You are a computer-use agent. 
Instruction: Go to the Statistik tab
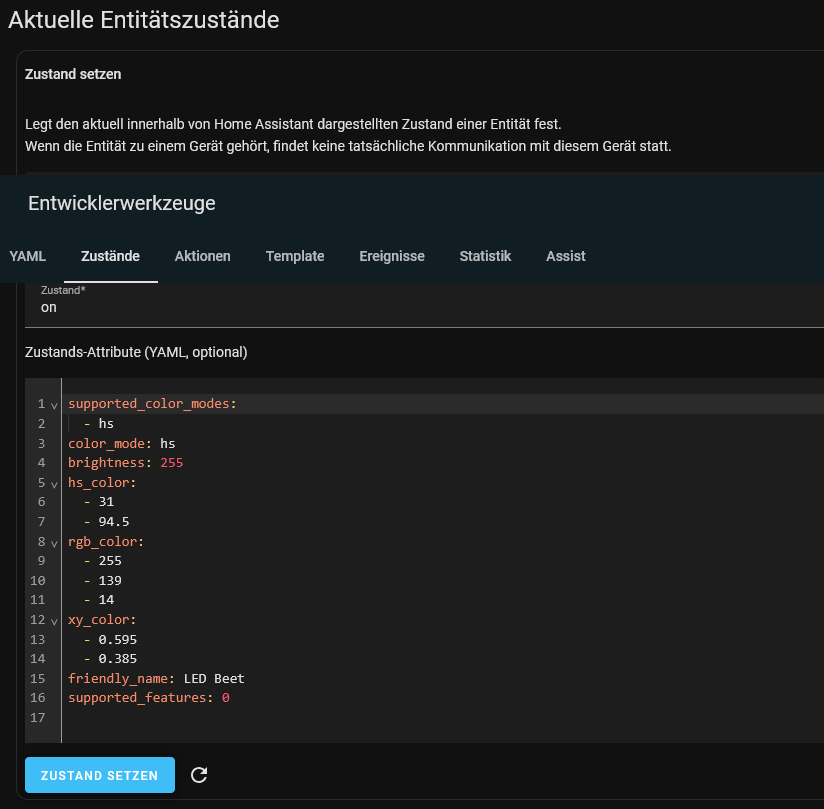pyautogui.click(x=485, y=256)
